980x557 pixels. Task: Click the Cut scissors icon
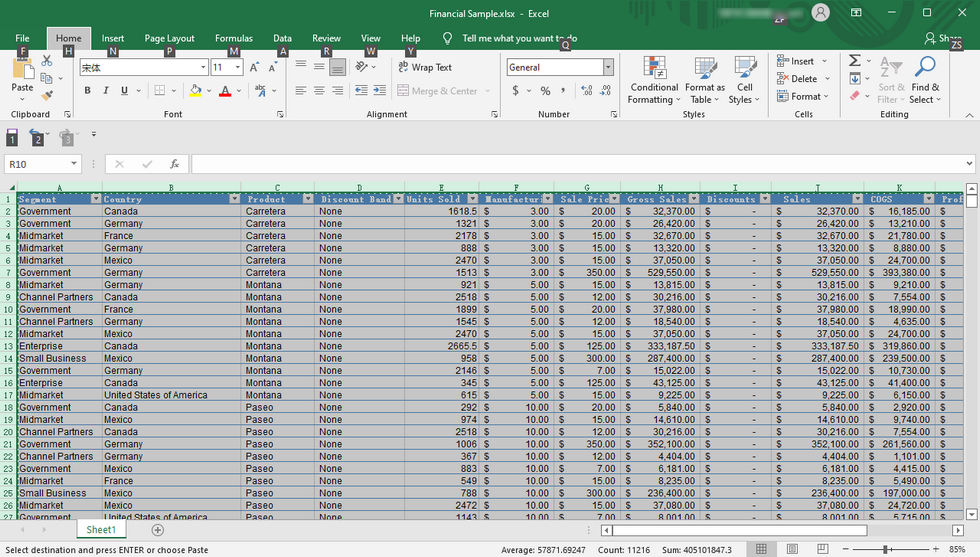(x=46, y=62)
